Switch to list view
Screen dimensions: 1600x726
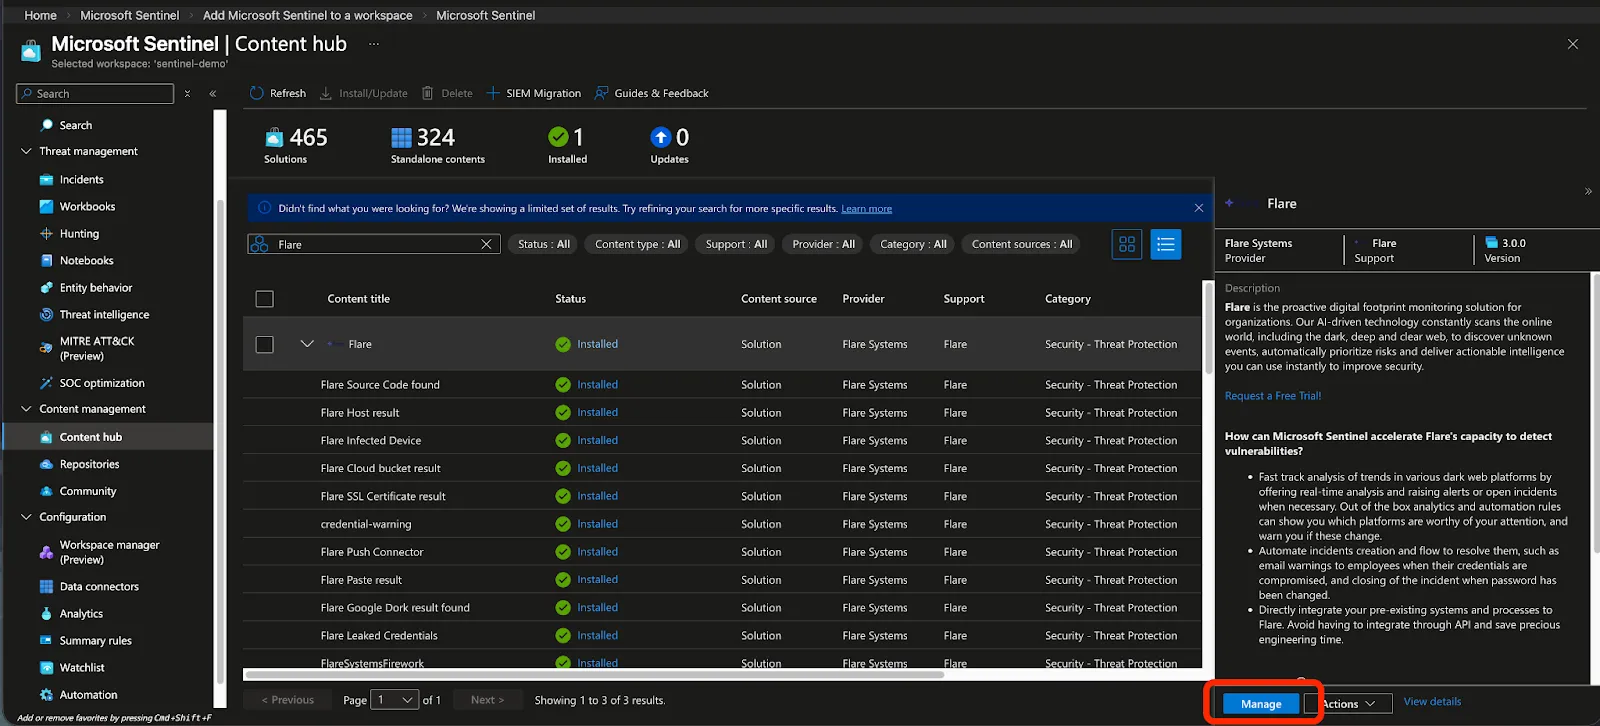click(x=1166, y=245)
